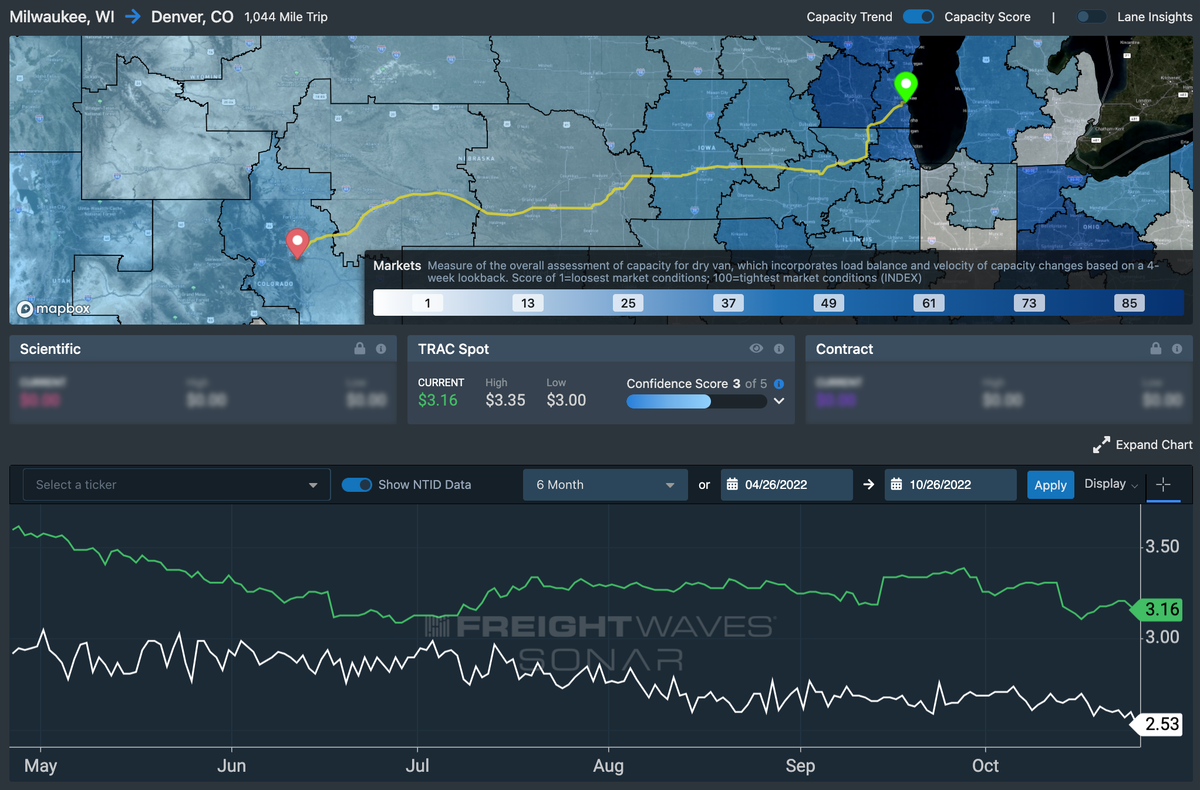Click the "May" label on chart axis
This screenshot has height=790, width=1200.
[41, 766]
